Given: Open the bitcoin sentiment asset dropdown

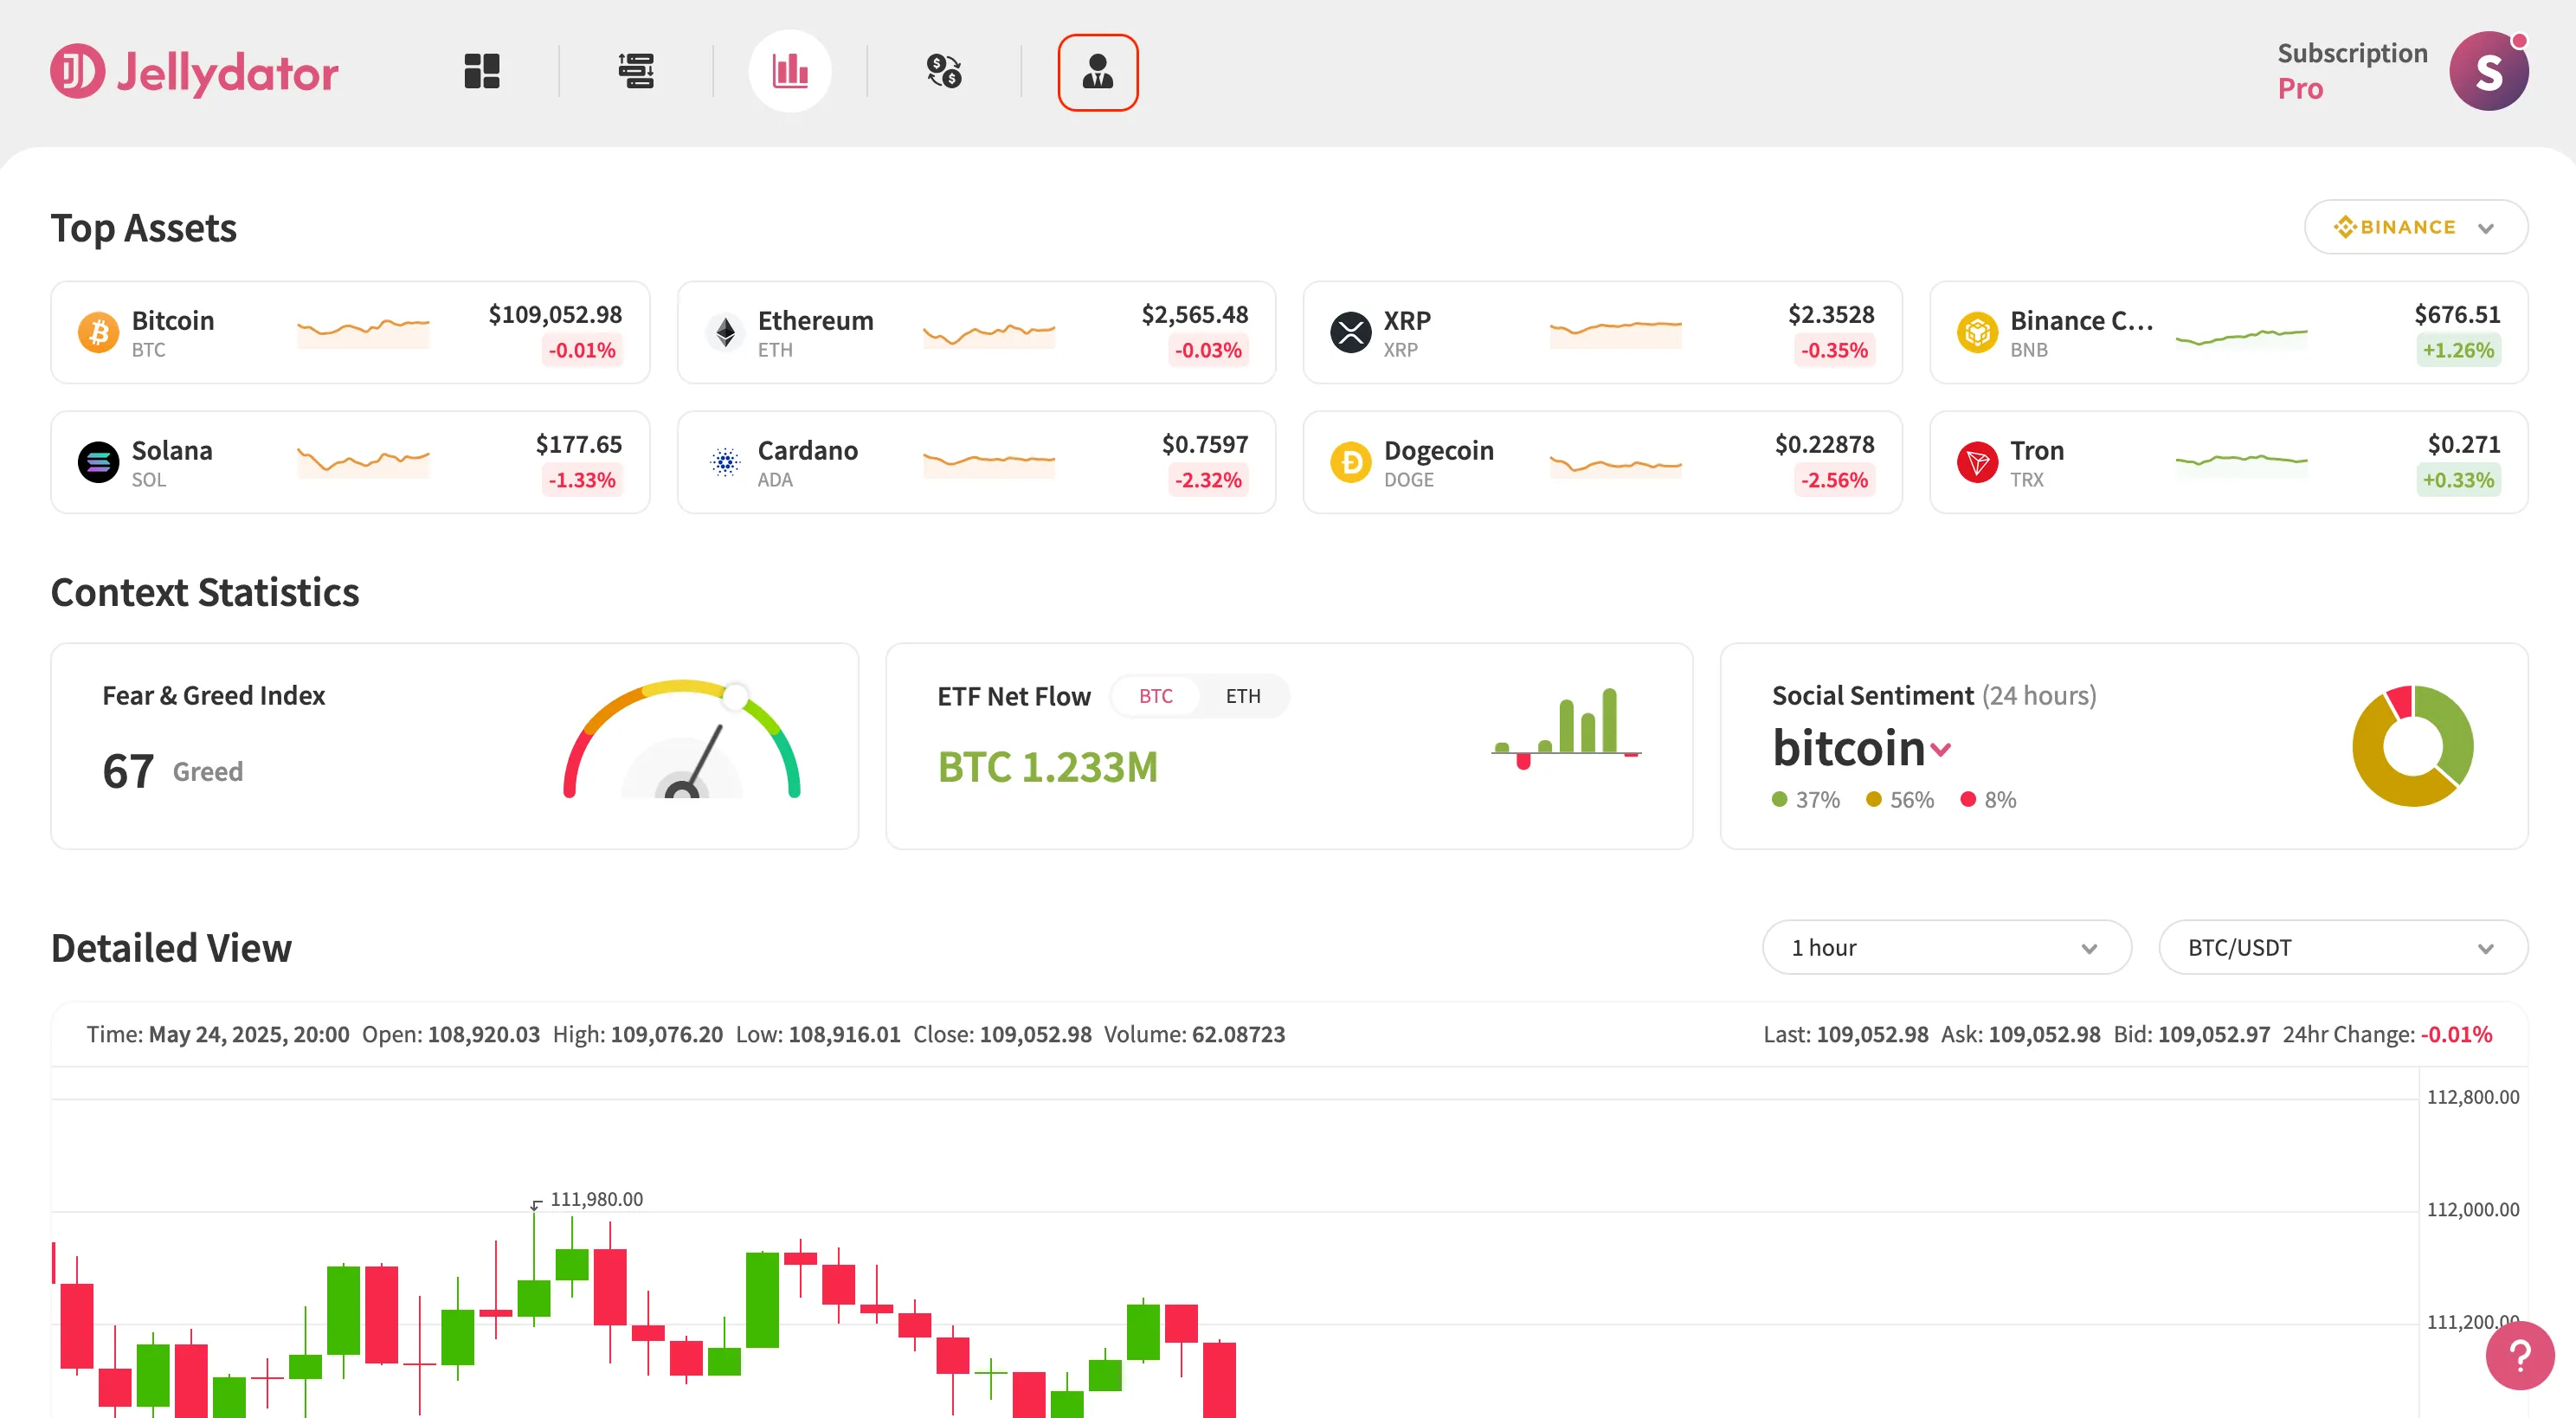Looking at the screenshot, I should (1861, 748).
